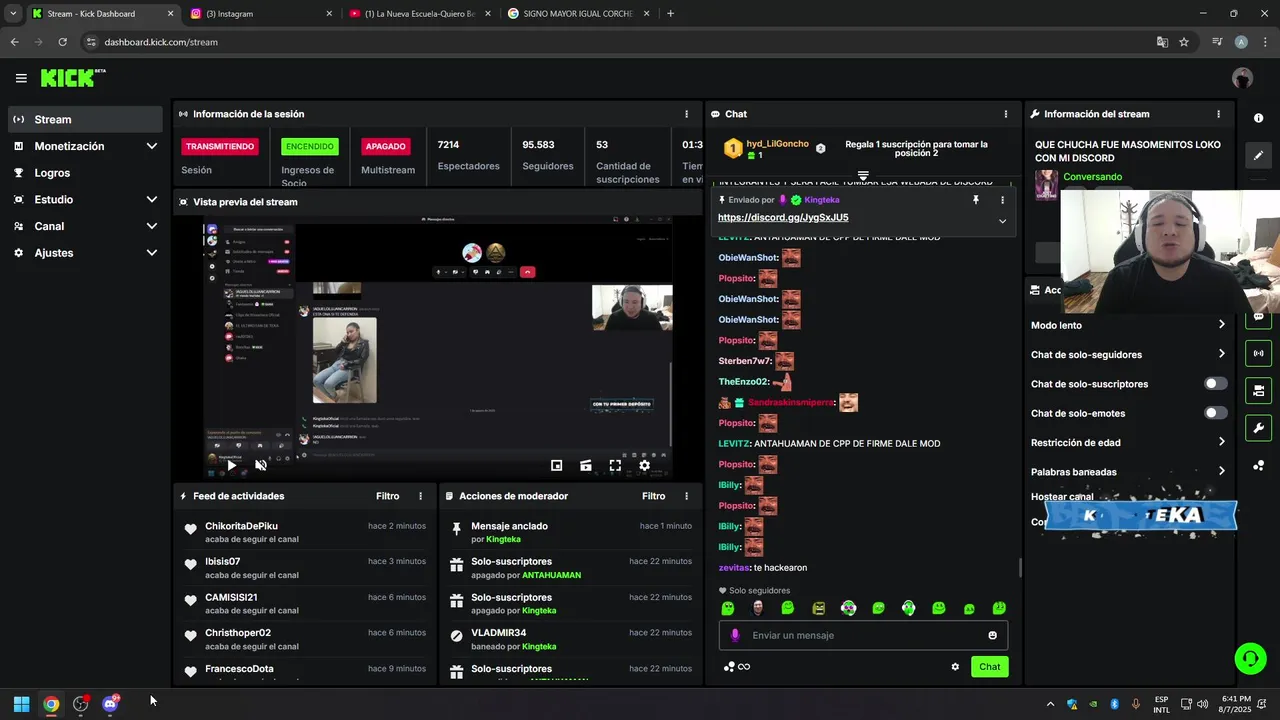Open Discord from the taskbar
The height and width of the screenshot is (720, 1280).
(110, 704)
